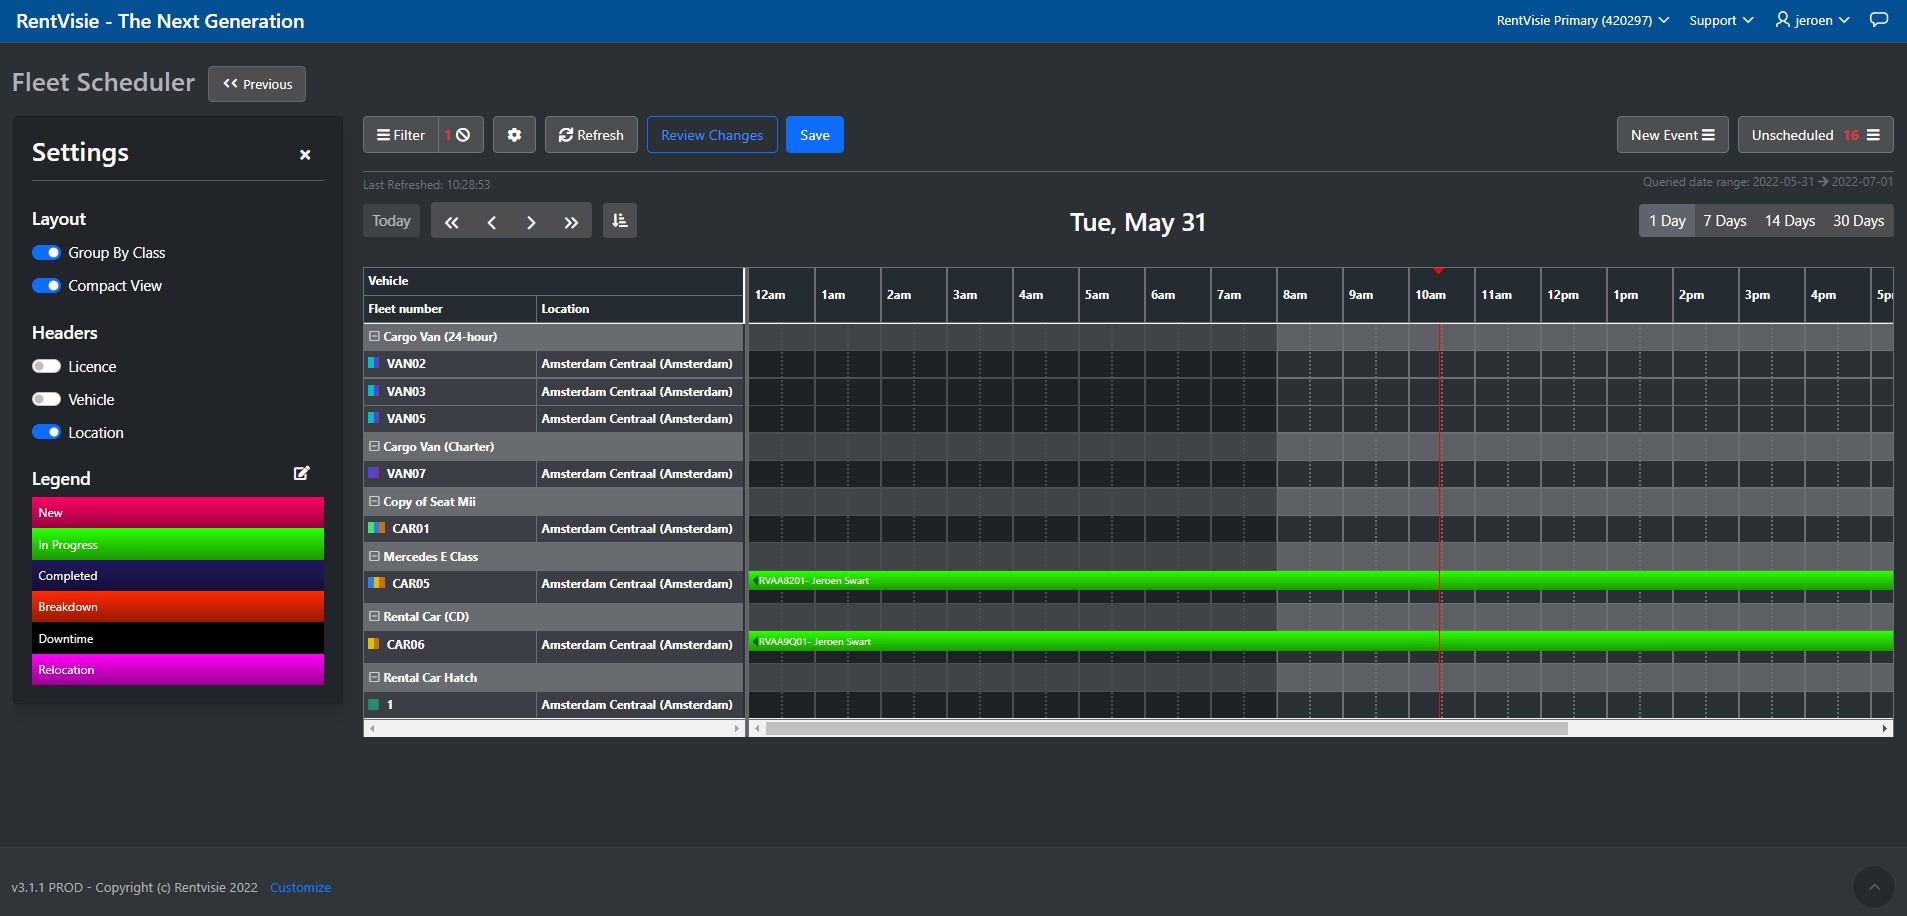Click the scroll-to-top arrow at bottom right

click(x=1875, y=886)
